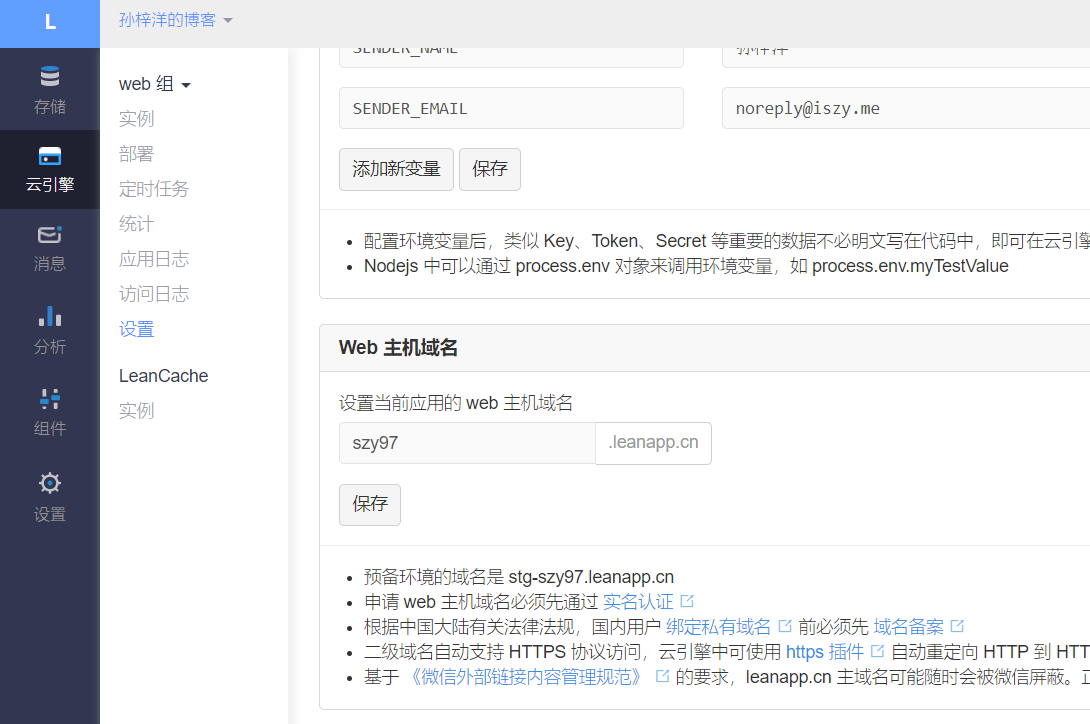
Task: Open the 绑定私有域名 link
Action: click(x=718, y=627)
